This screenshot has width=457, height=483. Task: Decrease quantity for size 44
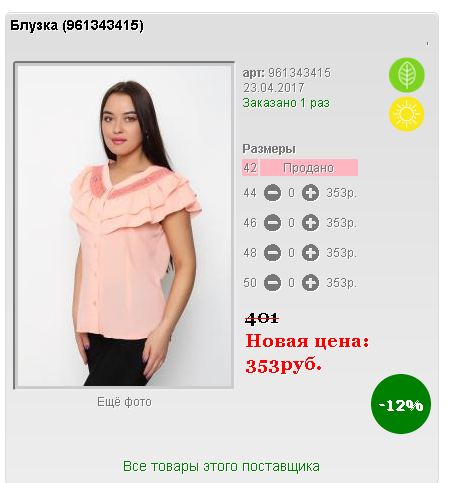click(272, 193)
